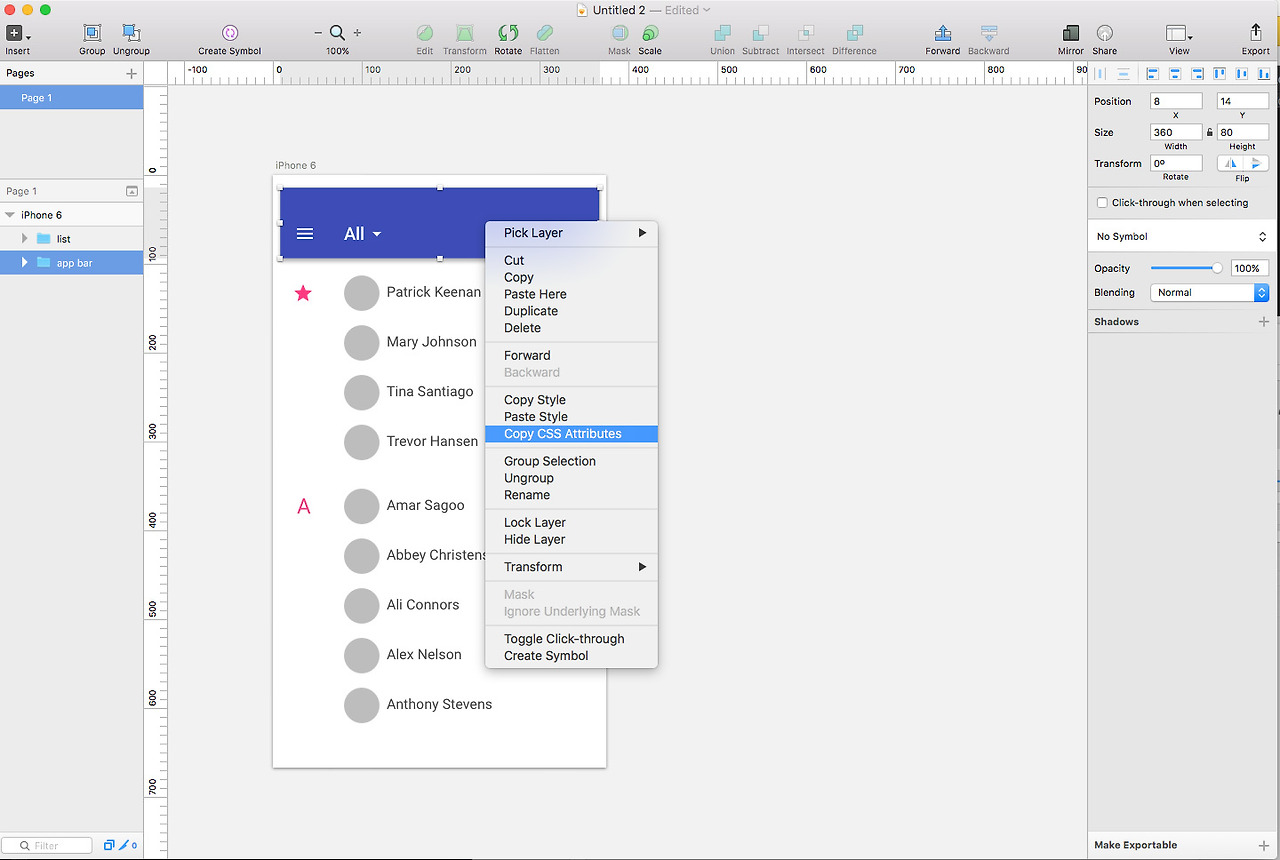Align selection horizontally centered in inspector

point(1174,73)
